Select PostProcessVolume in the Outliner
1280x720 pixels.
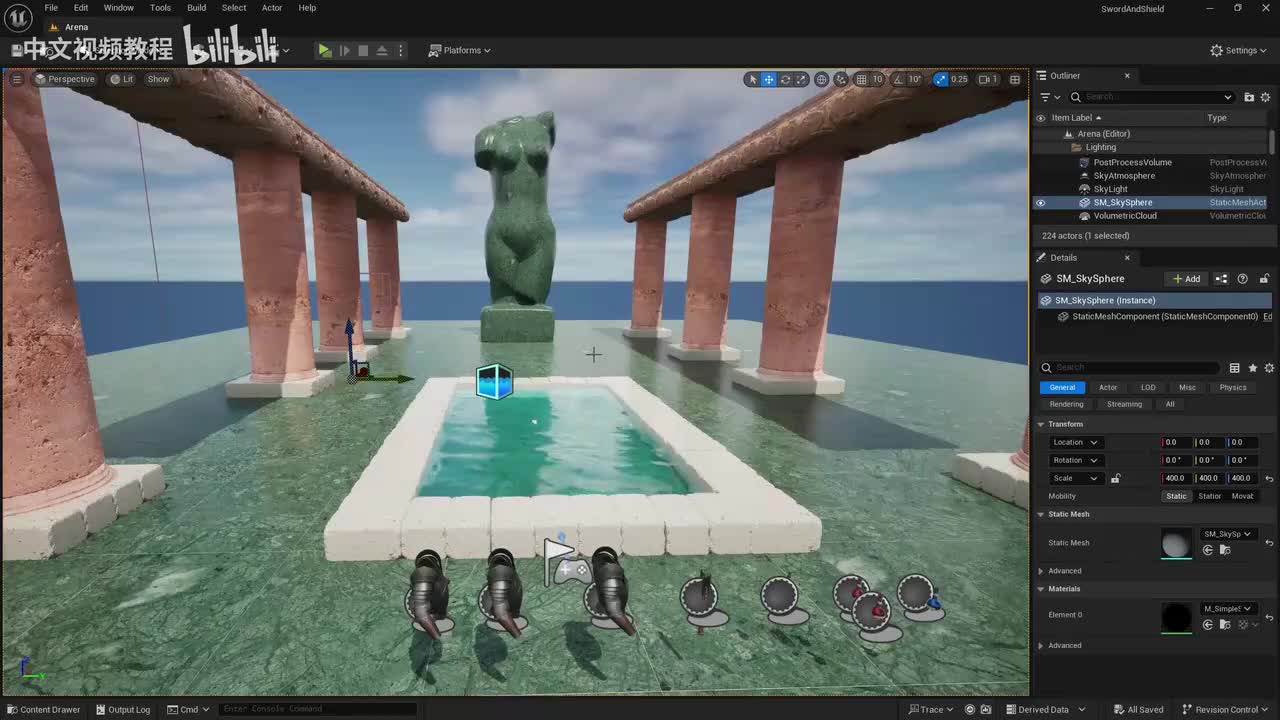pos(1132,162)
